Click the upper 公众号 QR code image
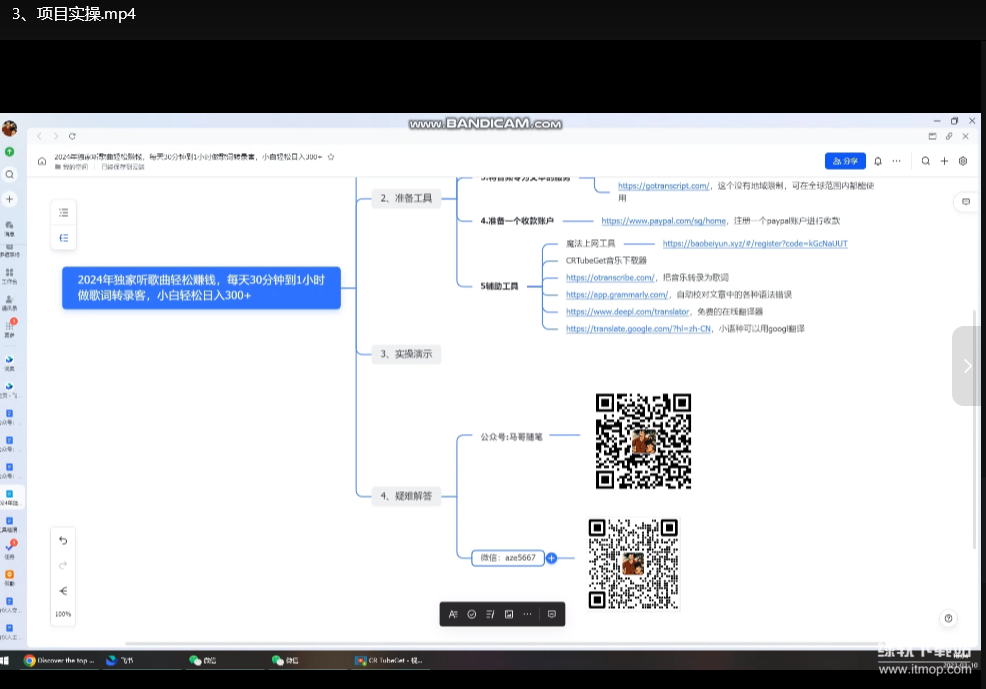The height and width of the screenshot is (689, 986). [x=643, y=441]
